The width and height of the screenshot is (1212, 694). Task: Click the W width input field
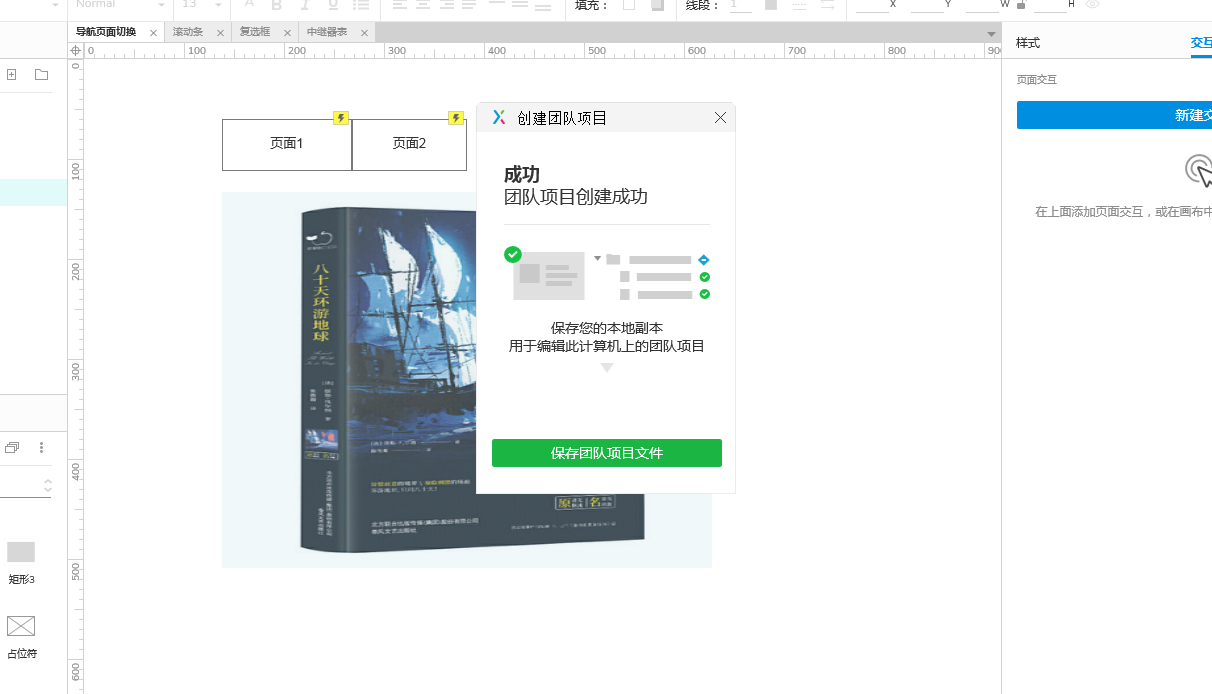pos(982,5)
